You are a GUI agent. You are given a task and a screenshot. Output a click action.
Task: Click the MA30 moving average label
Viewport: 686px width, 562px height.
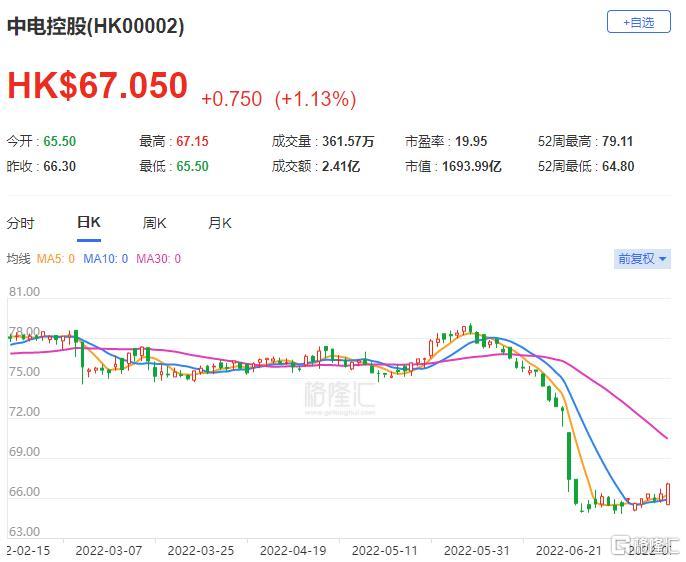(158, 259)
